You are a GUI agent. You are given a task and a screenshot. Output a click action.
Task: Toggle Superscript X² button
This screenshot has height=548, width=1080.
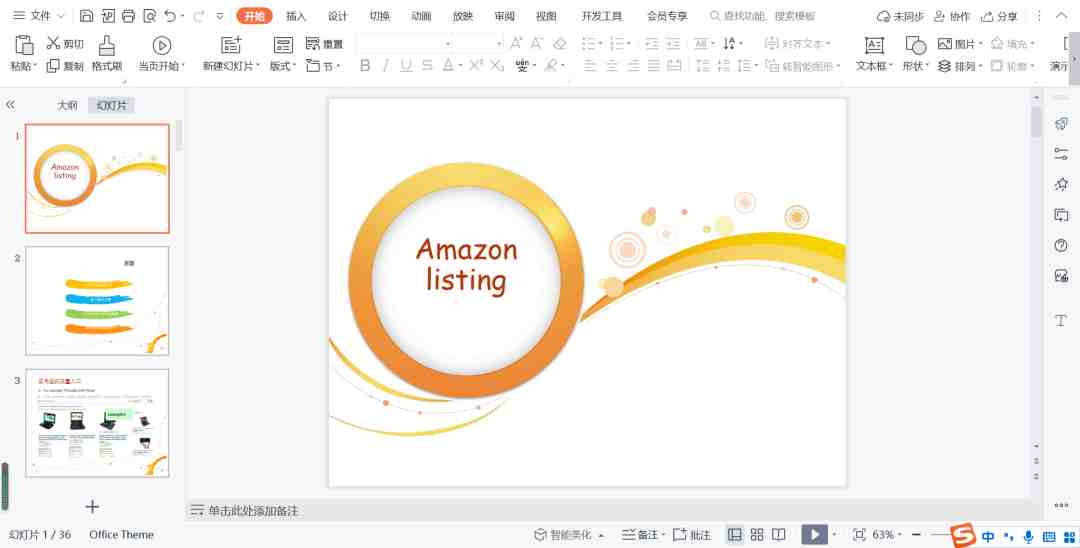point(476,66)
